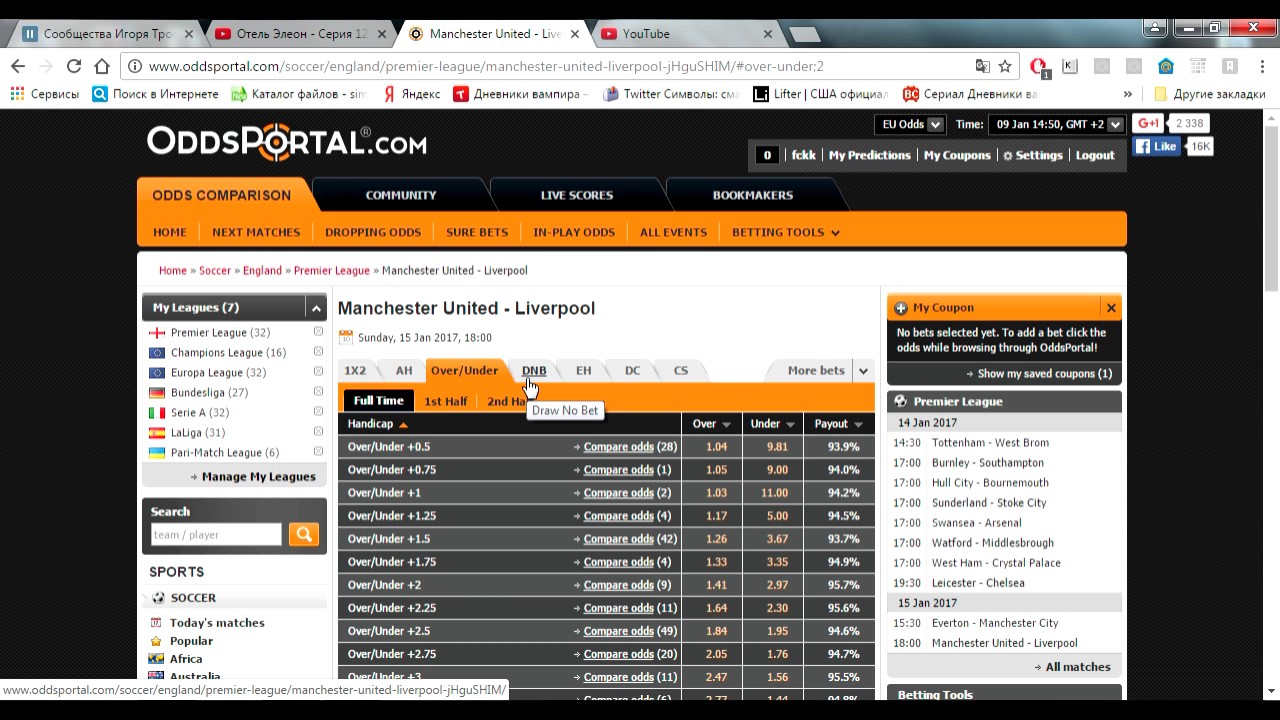Open Manage My Leagues link
Viewport: 1280px width, 720px height.
tap(258, 477)
